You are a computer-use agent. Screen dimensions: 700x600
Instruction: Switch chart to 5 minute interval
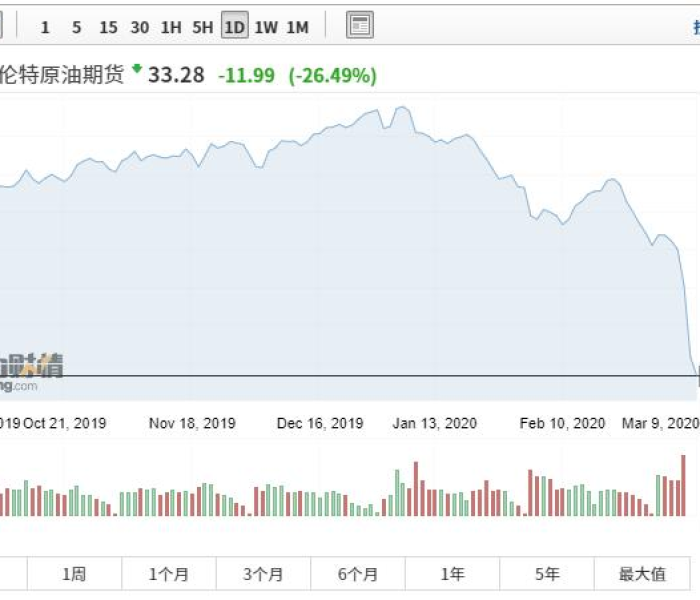pos(76,28)
